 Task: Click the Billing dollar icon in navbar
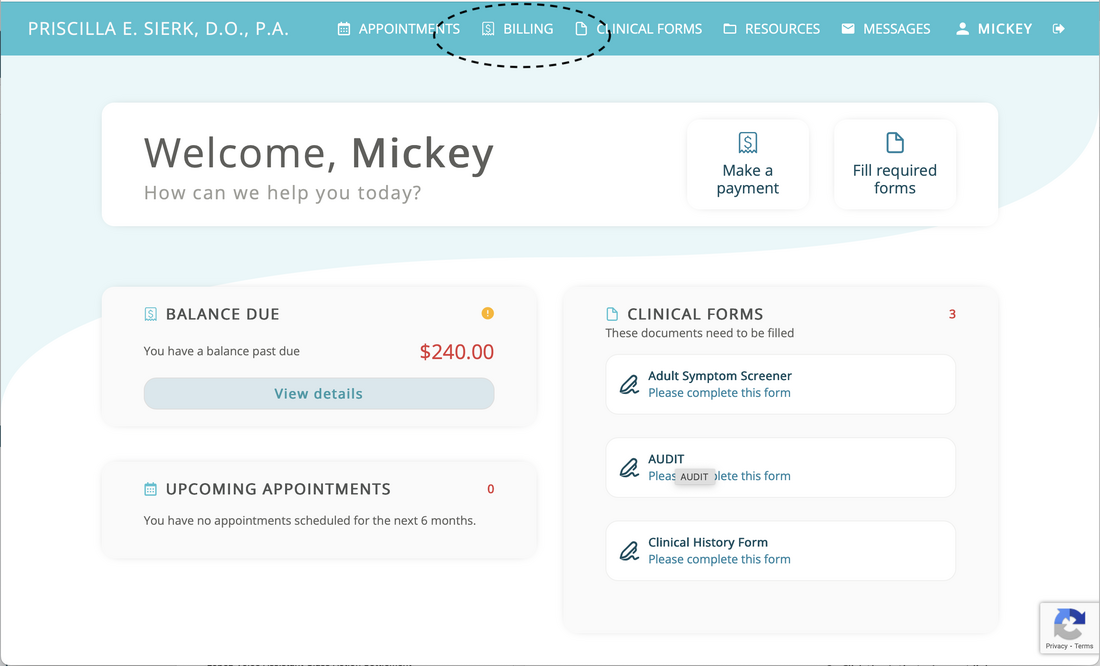point(488,28)
